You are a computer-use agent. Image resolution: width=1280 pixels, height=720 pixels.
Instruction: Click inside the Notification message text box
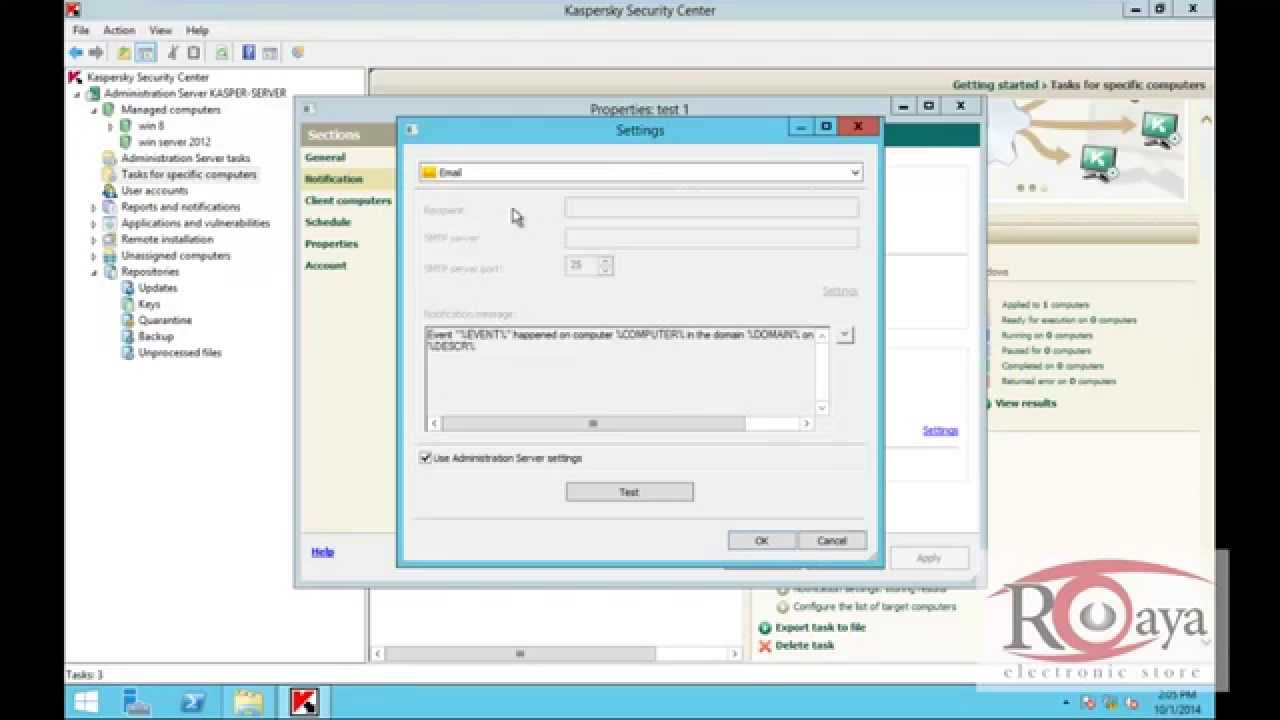[620, 370]
